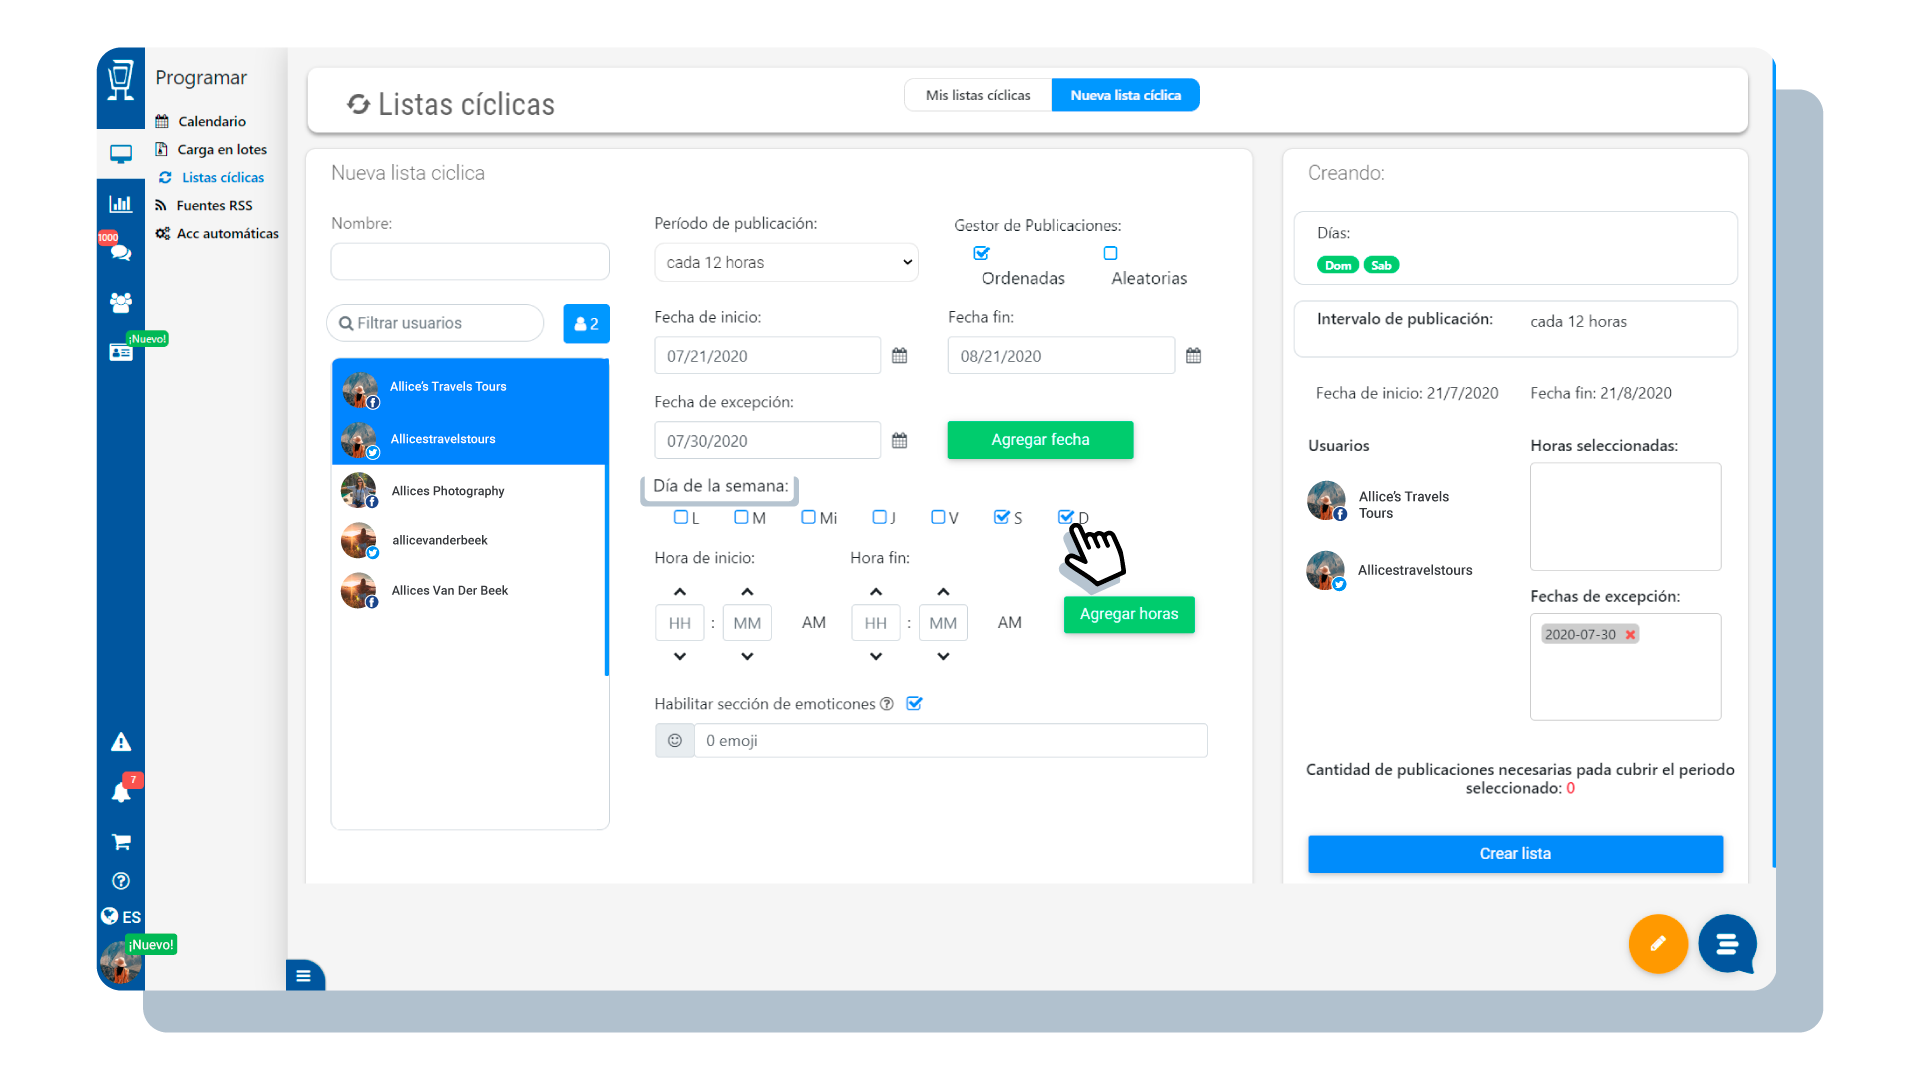
Task: Increase Hora de inicio minutes with up arrow
Action: pos(747,592)
